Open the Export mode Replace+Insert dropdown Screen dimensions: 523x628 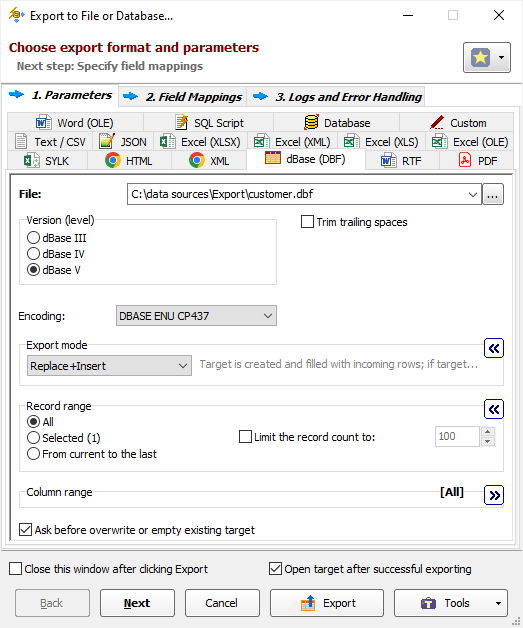(109, 366)
